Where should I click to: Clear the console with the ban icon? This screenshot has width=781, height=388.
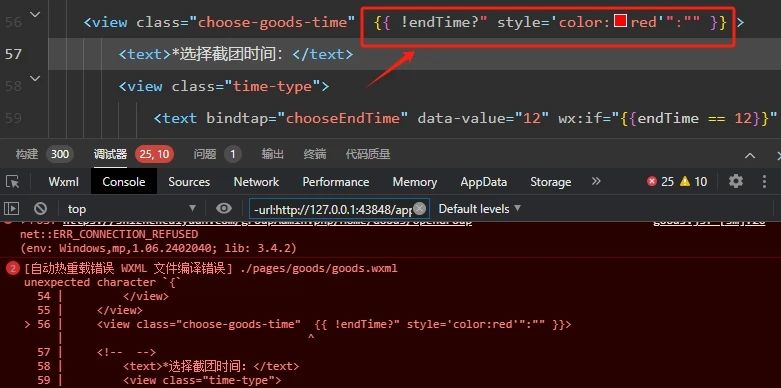click(40, 208)
